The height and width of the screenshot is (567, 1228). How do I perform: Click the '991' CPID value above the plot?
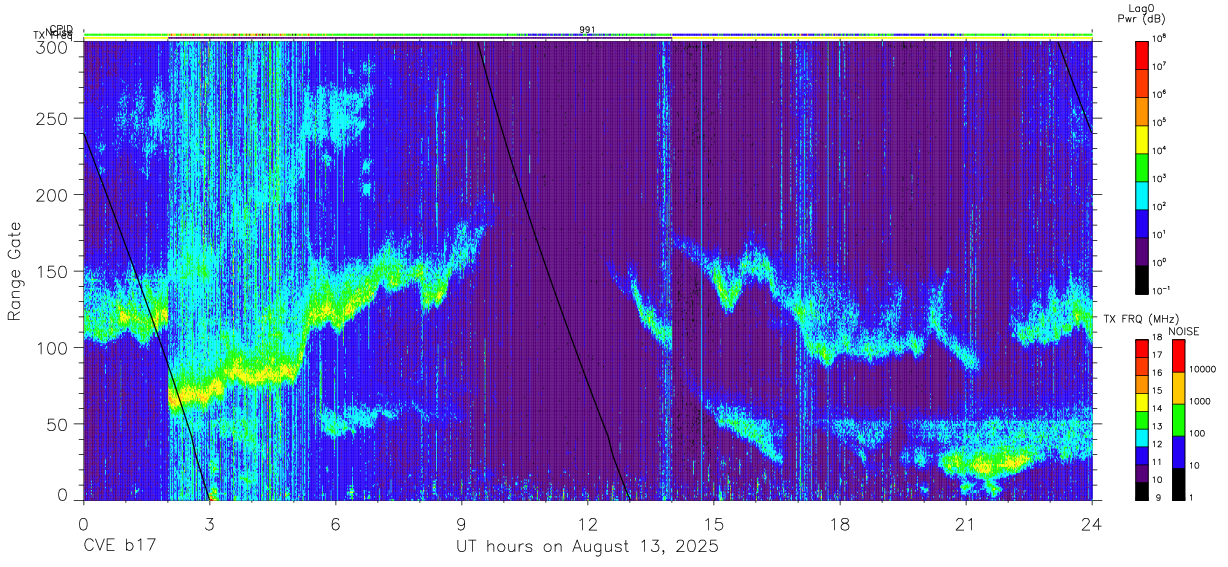pyautogui.click(x=587, y=29)
